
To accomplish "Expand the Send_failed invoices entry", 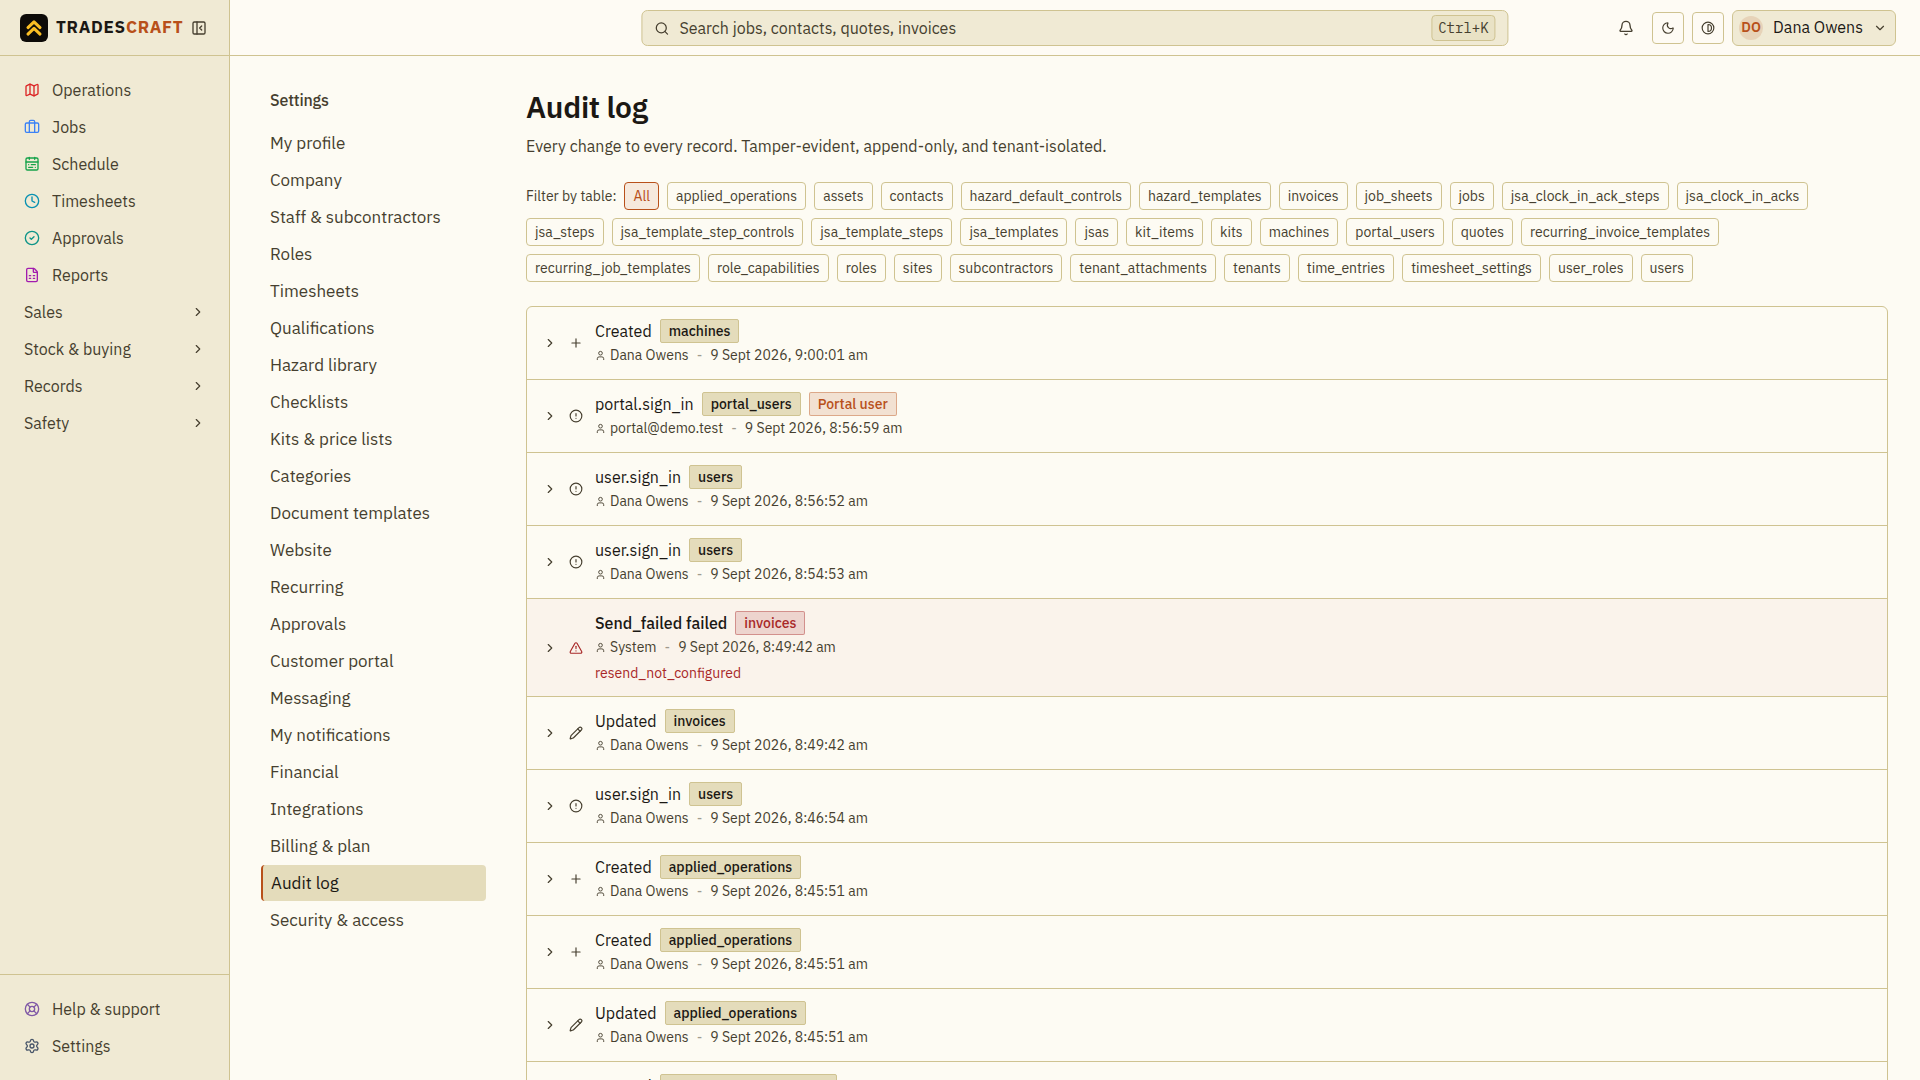I will (550, 648).
